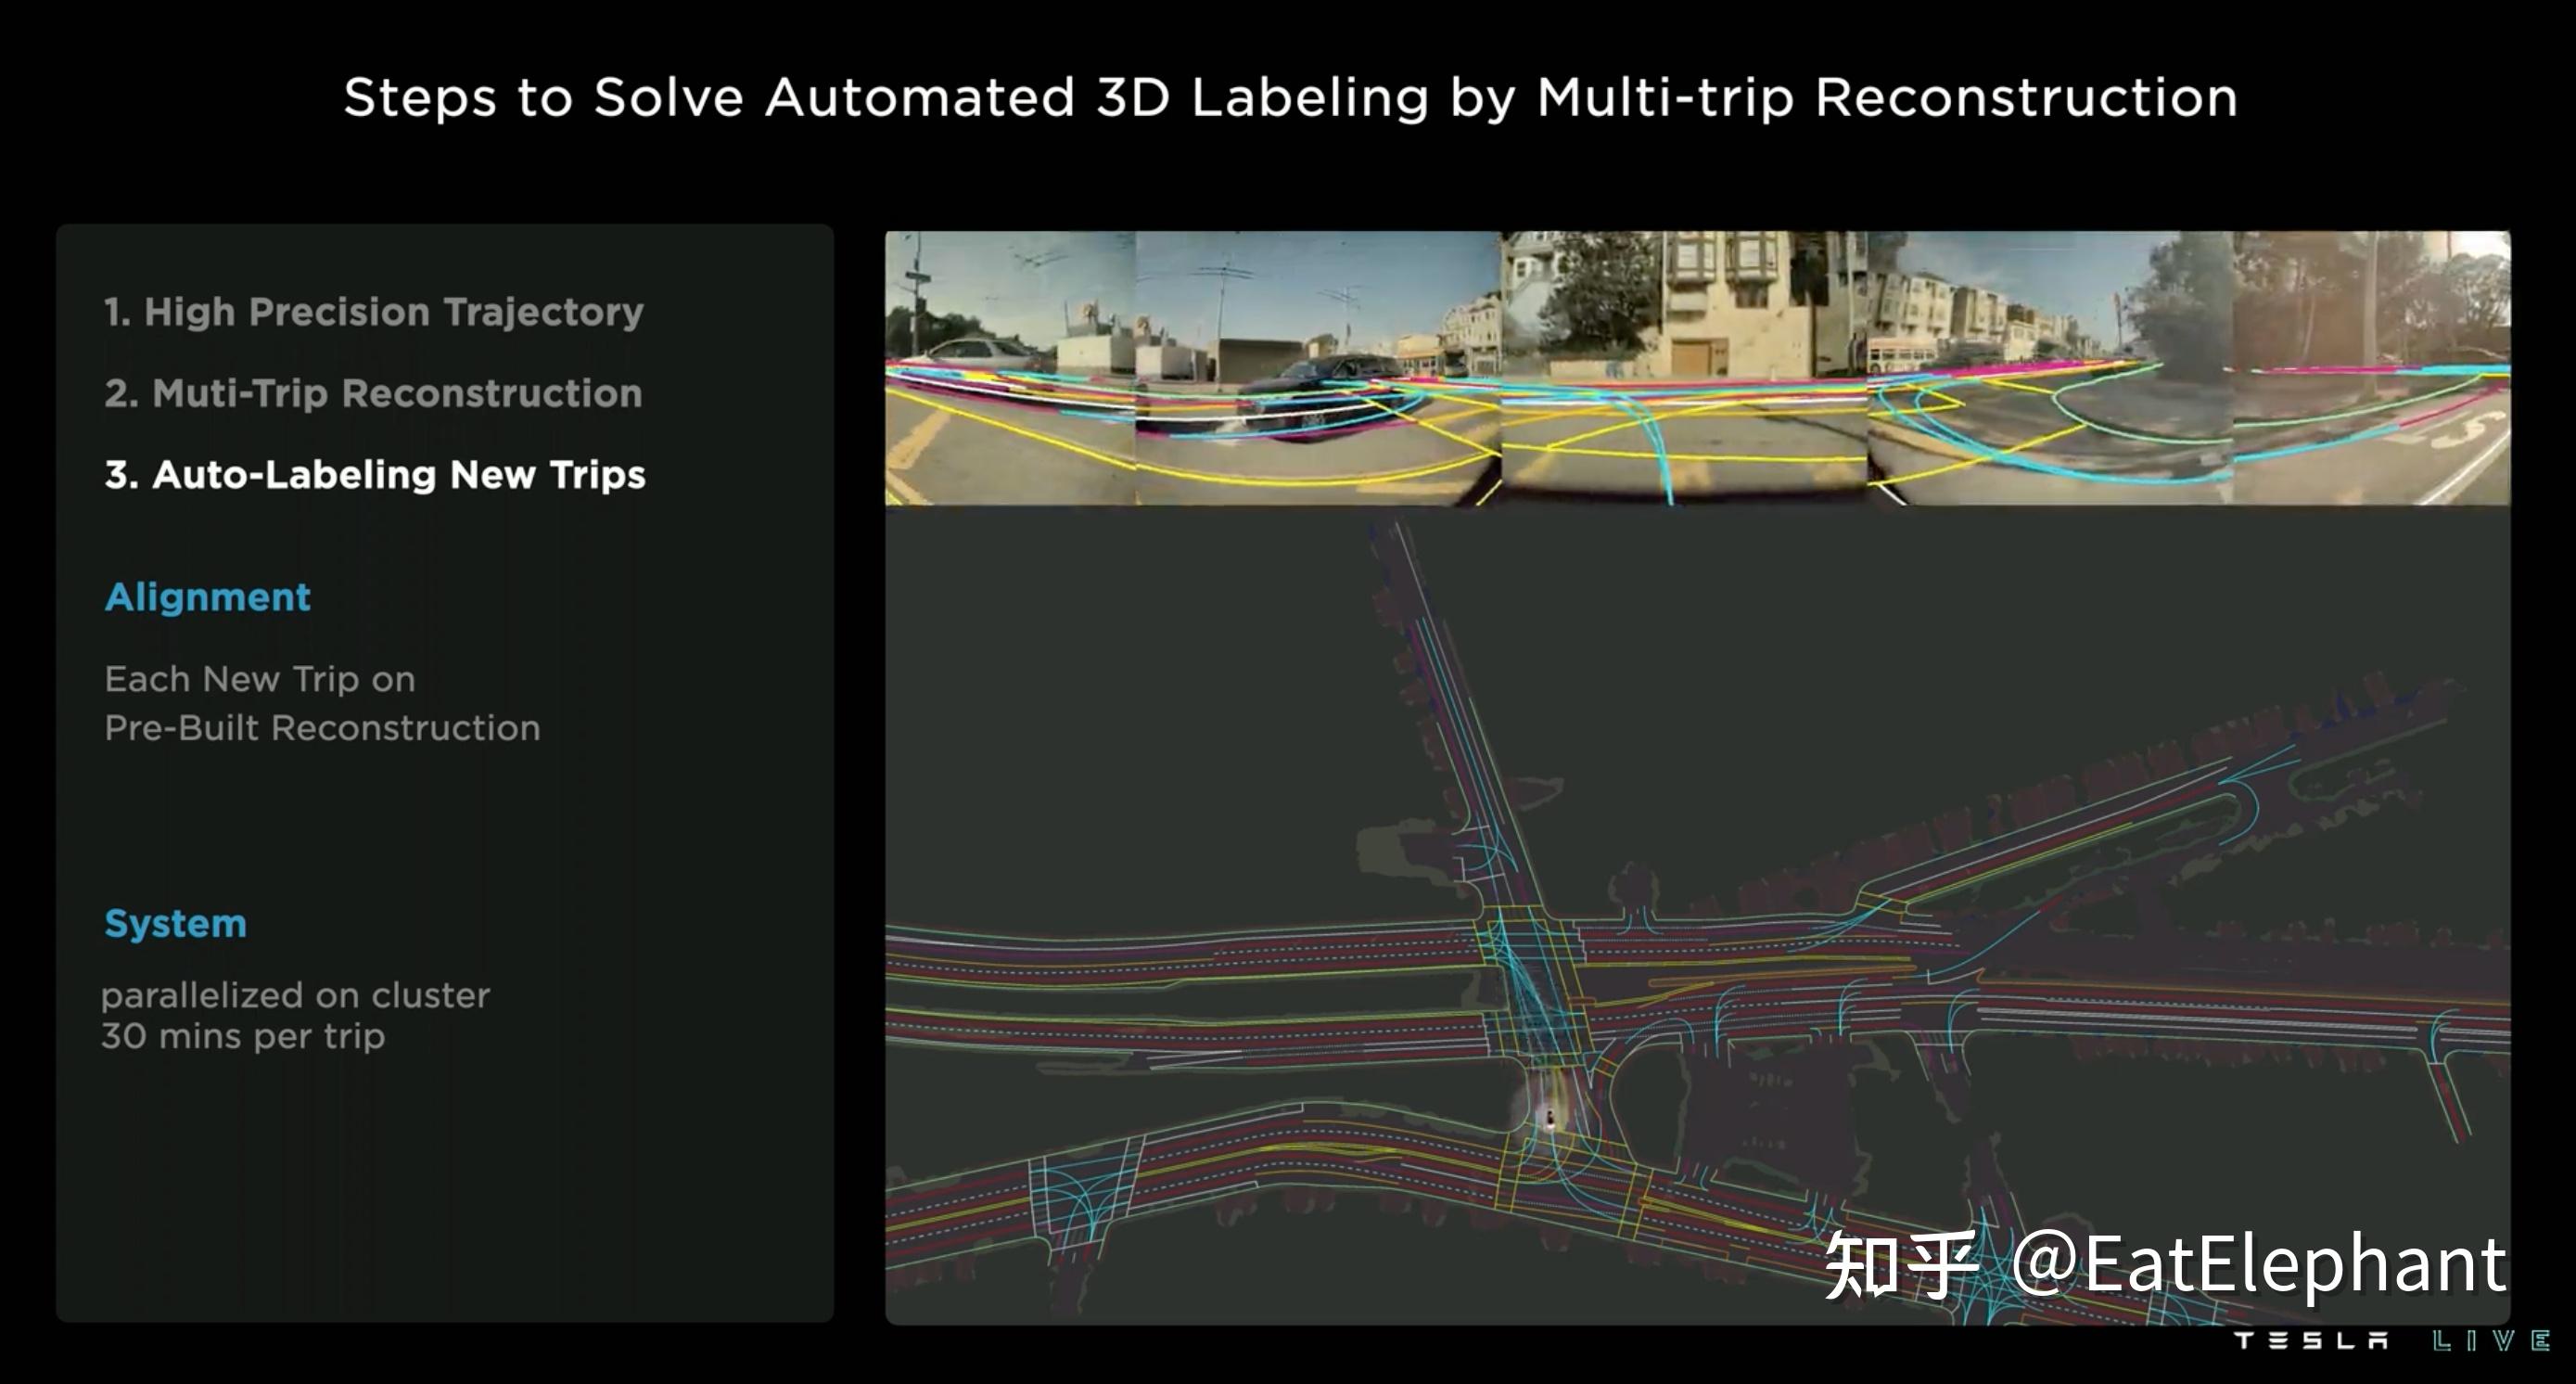Click the System heading

[176, 923]
